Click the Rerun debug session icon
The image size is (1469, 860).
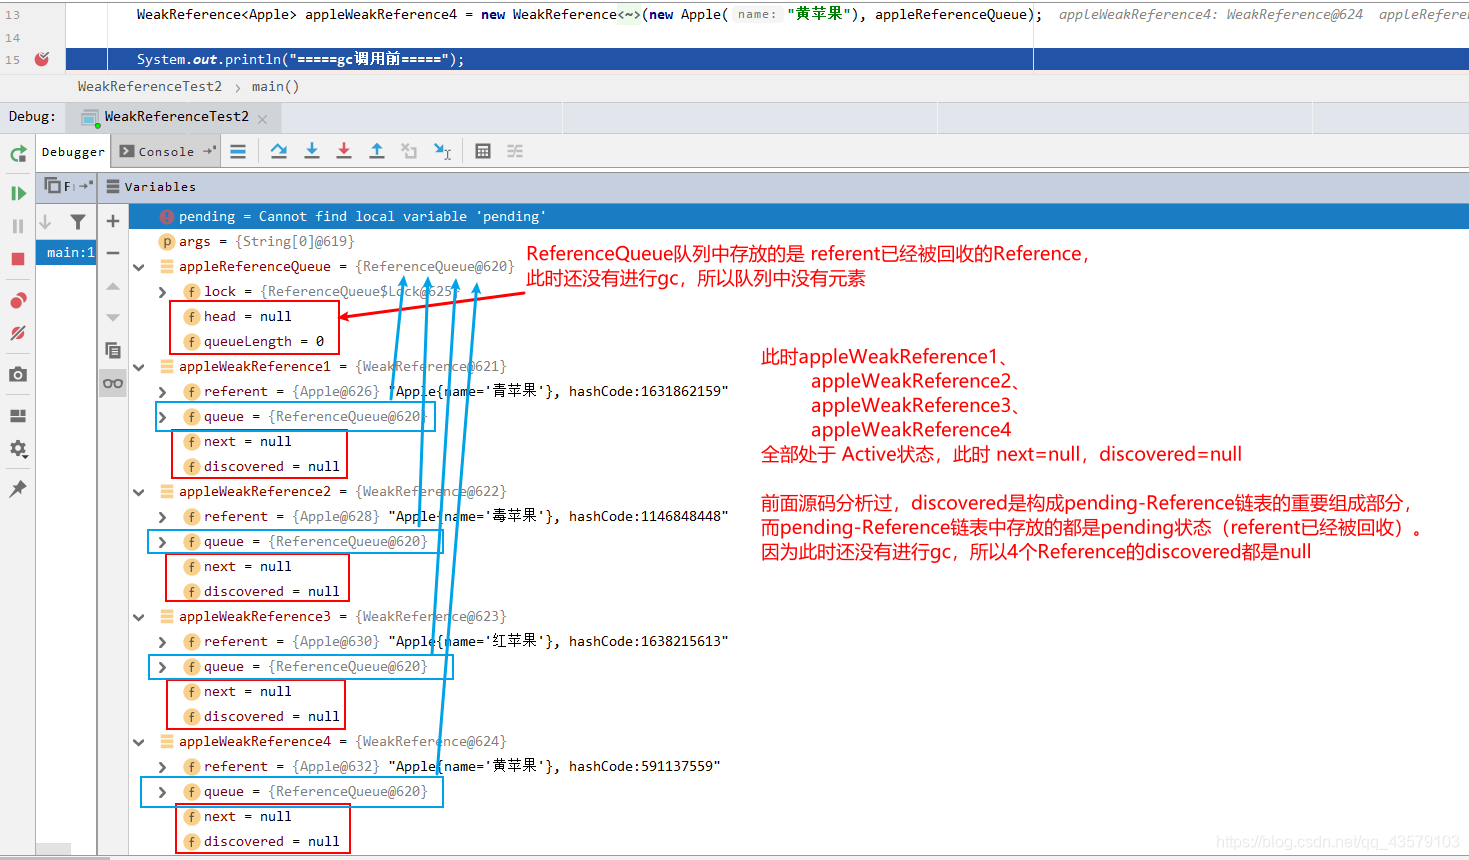[18, 154]
